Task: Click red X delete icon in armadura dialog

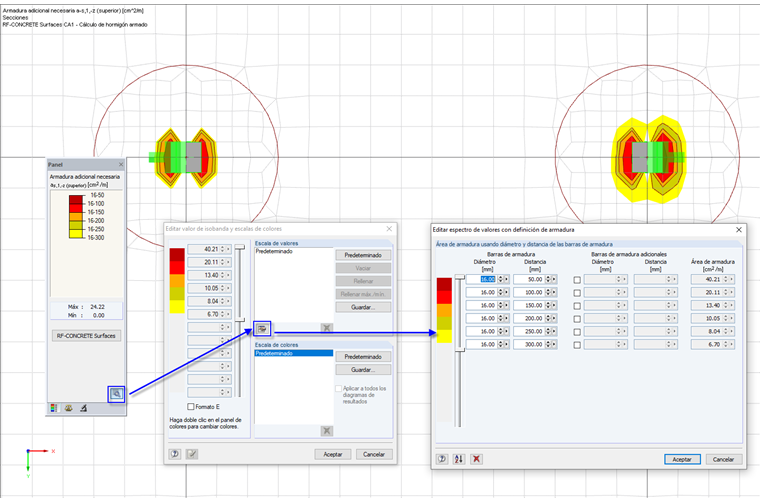Action: point(476,459)
